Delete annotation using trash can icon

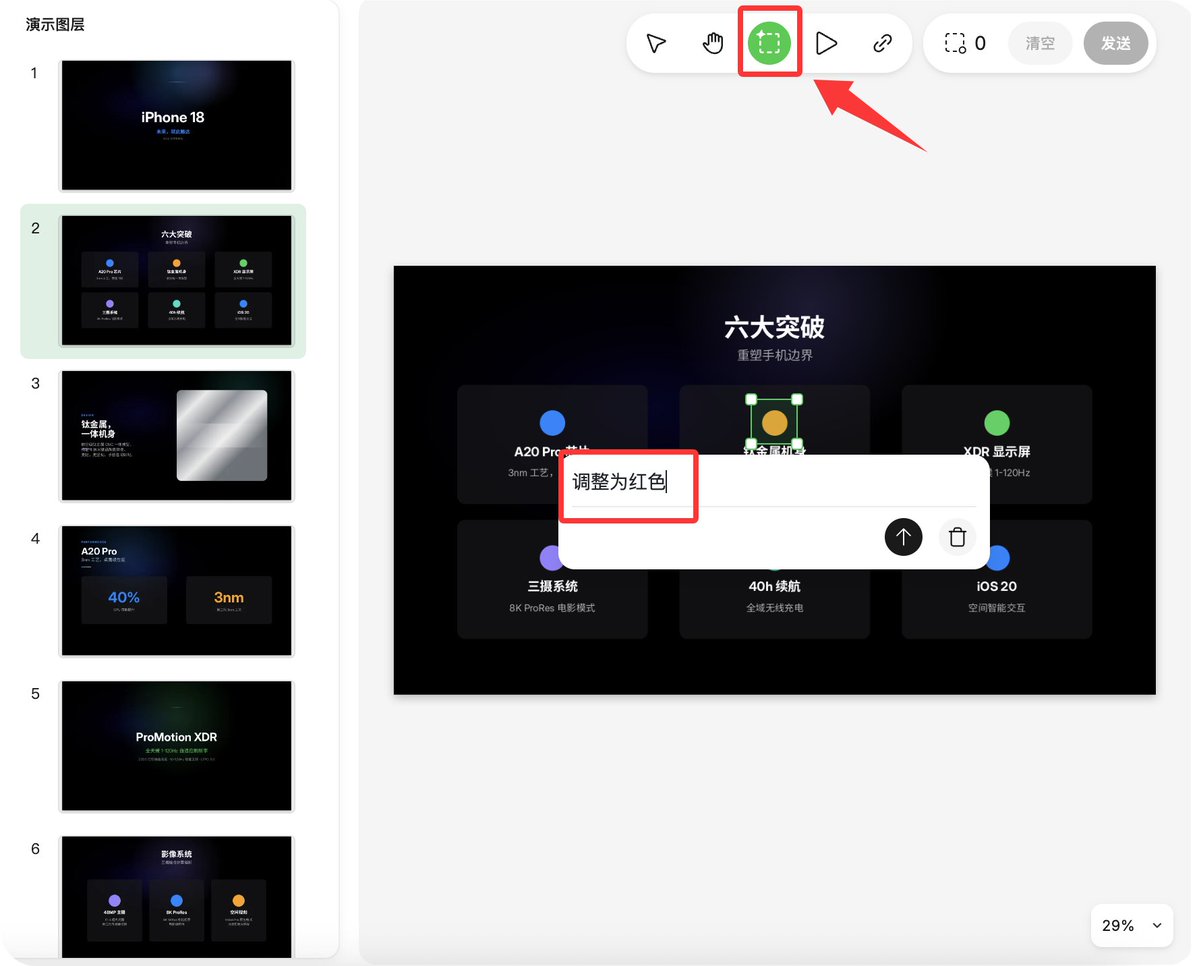coord(957,537)
